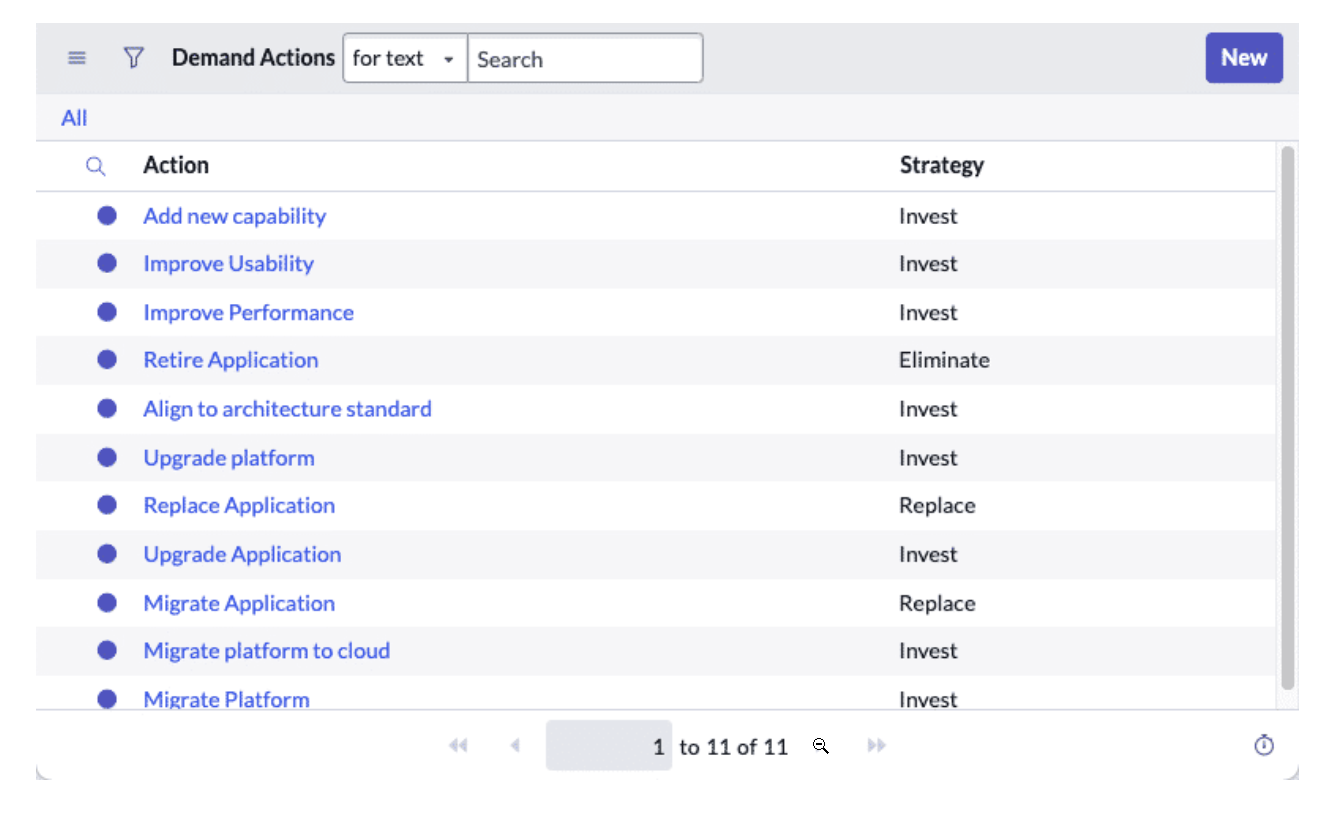
Task: Click the page number box showing 1
Action: [608, 745]
